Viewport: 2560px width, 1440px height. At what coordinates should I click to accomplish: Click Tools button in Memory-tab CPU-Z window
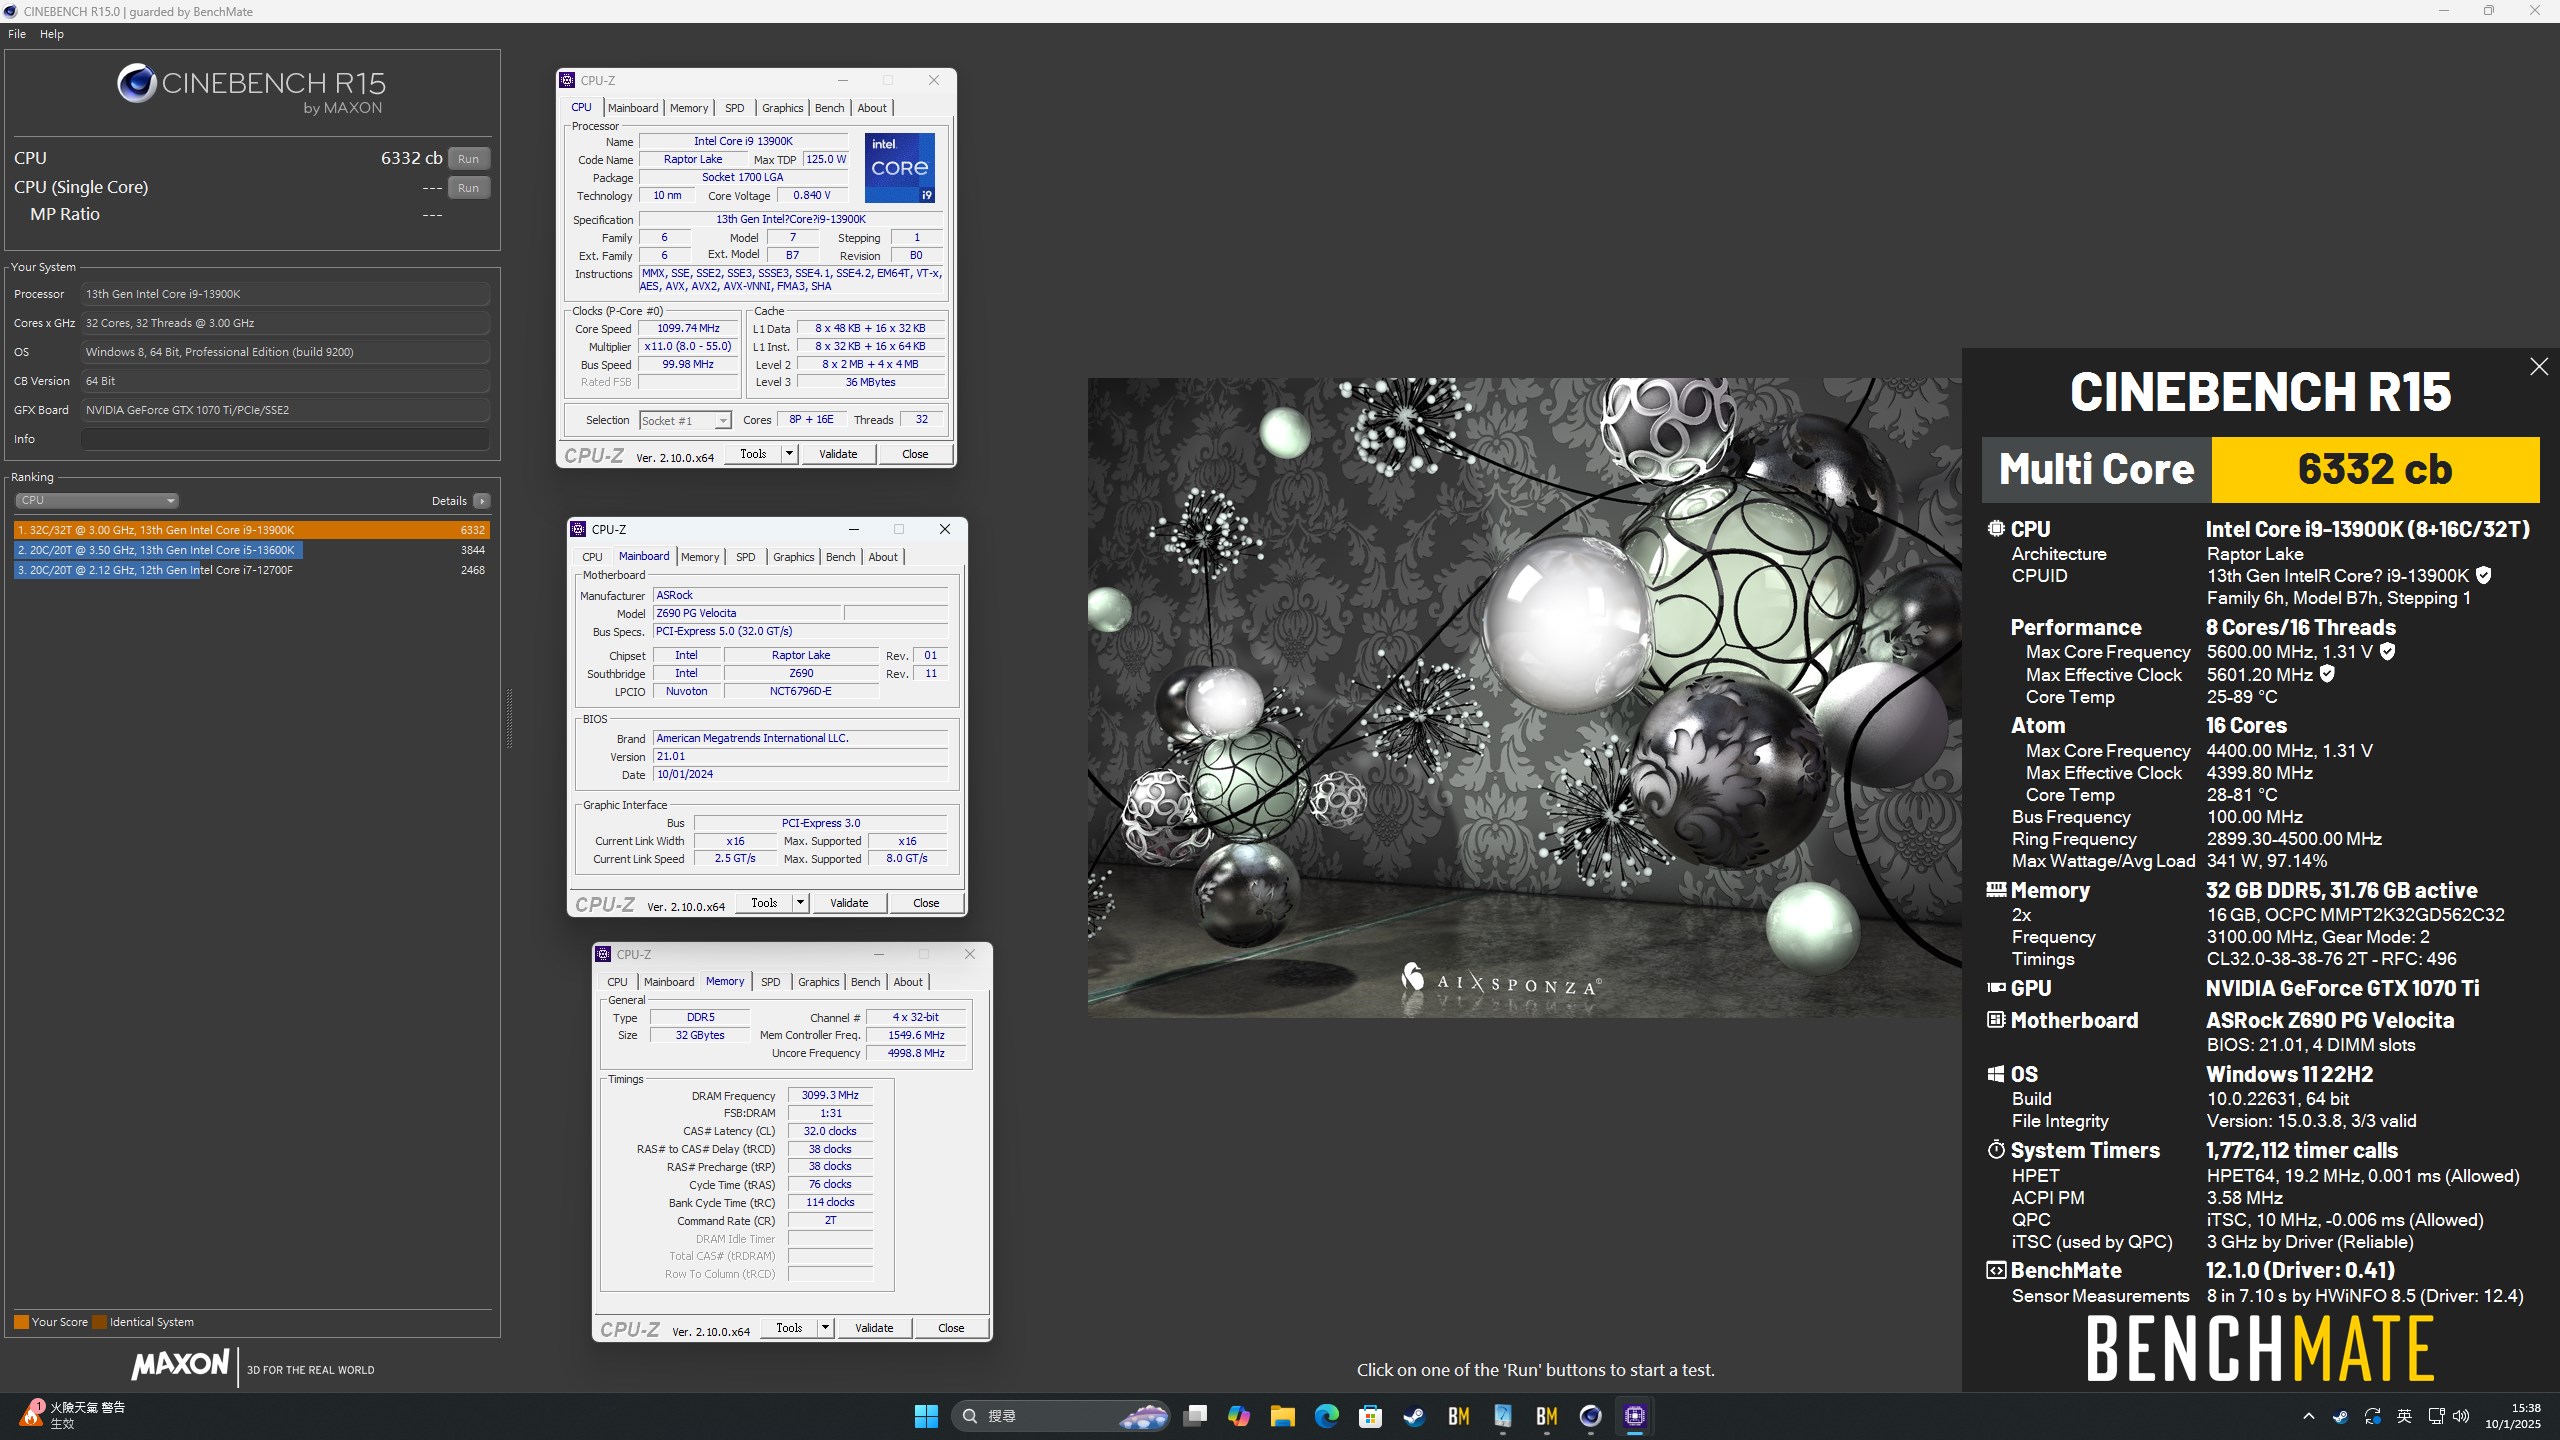point(789,1328)
